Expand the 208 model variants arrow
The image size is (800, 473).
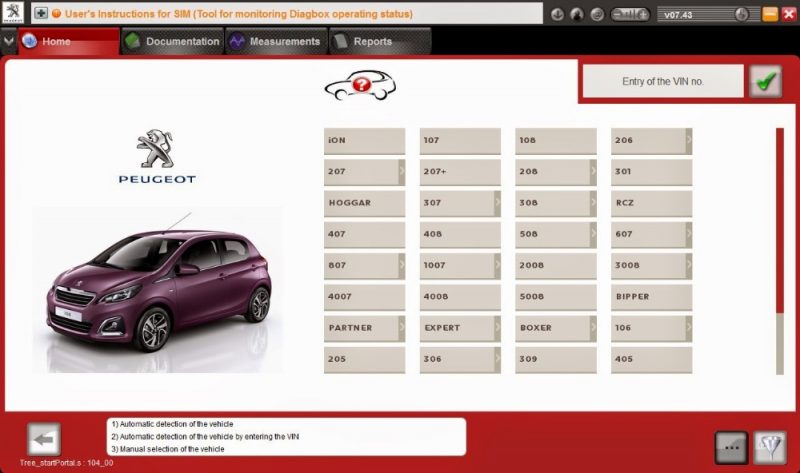click(x=593, y=171)
